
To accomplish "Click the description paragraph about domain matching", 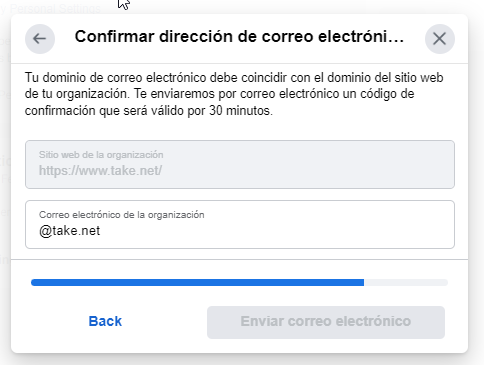I will click(x=234, y=94).
